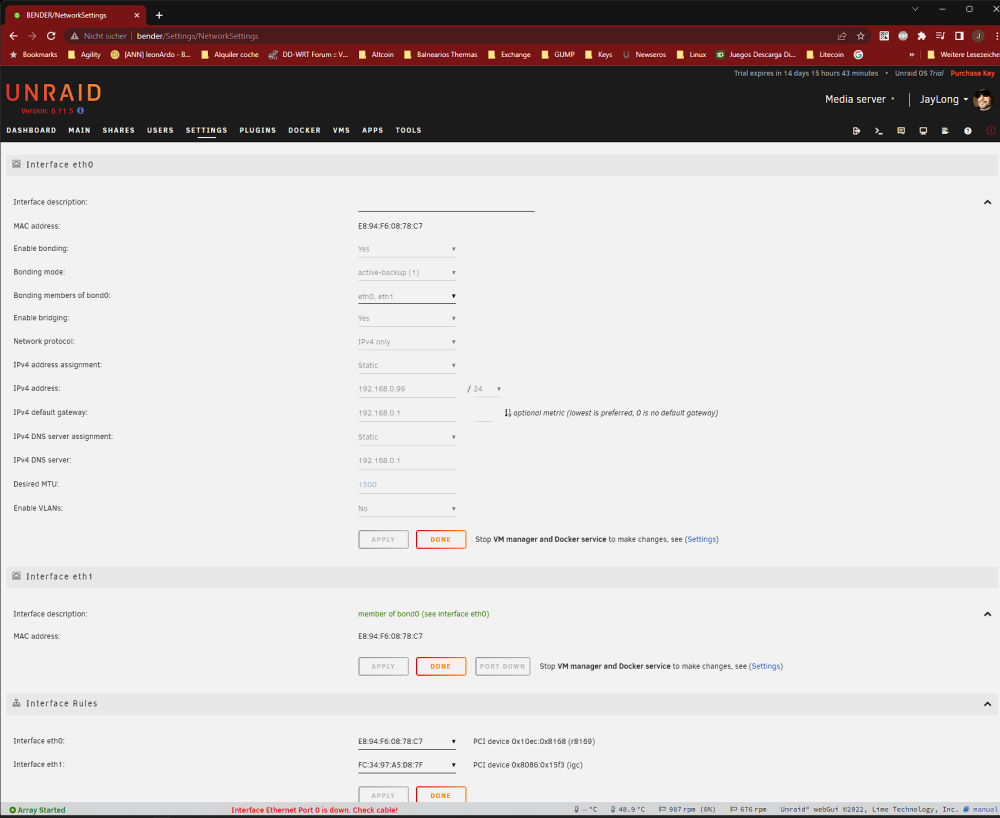This screenshot has width=1000, height=818.
Task: Click the Interface eth1 section icon
Action: click(x=17, y=576)
